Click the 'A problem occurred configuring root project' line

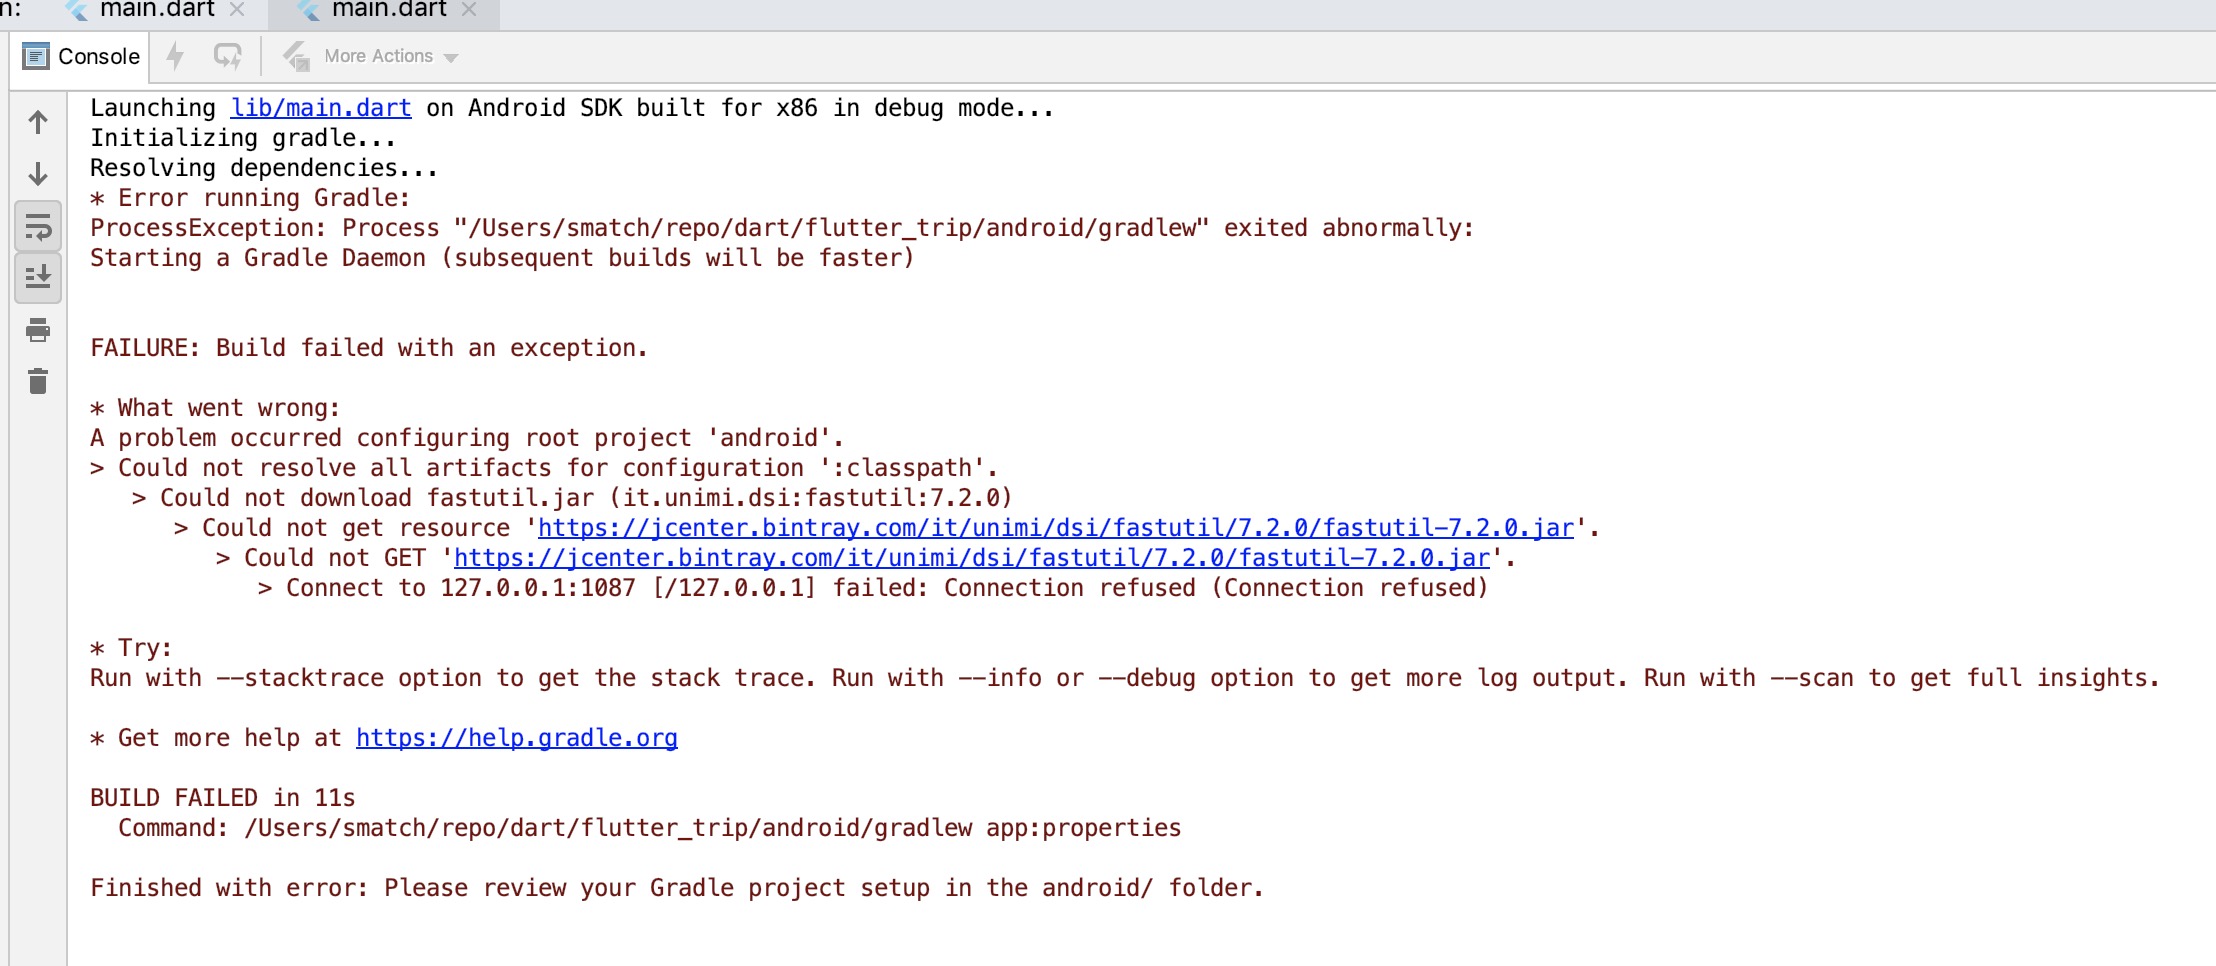pyautogui.click(x=467, y=438)
